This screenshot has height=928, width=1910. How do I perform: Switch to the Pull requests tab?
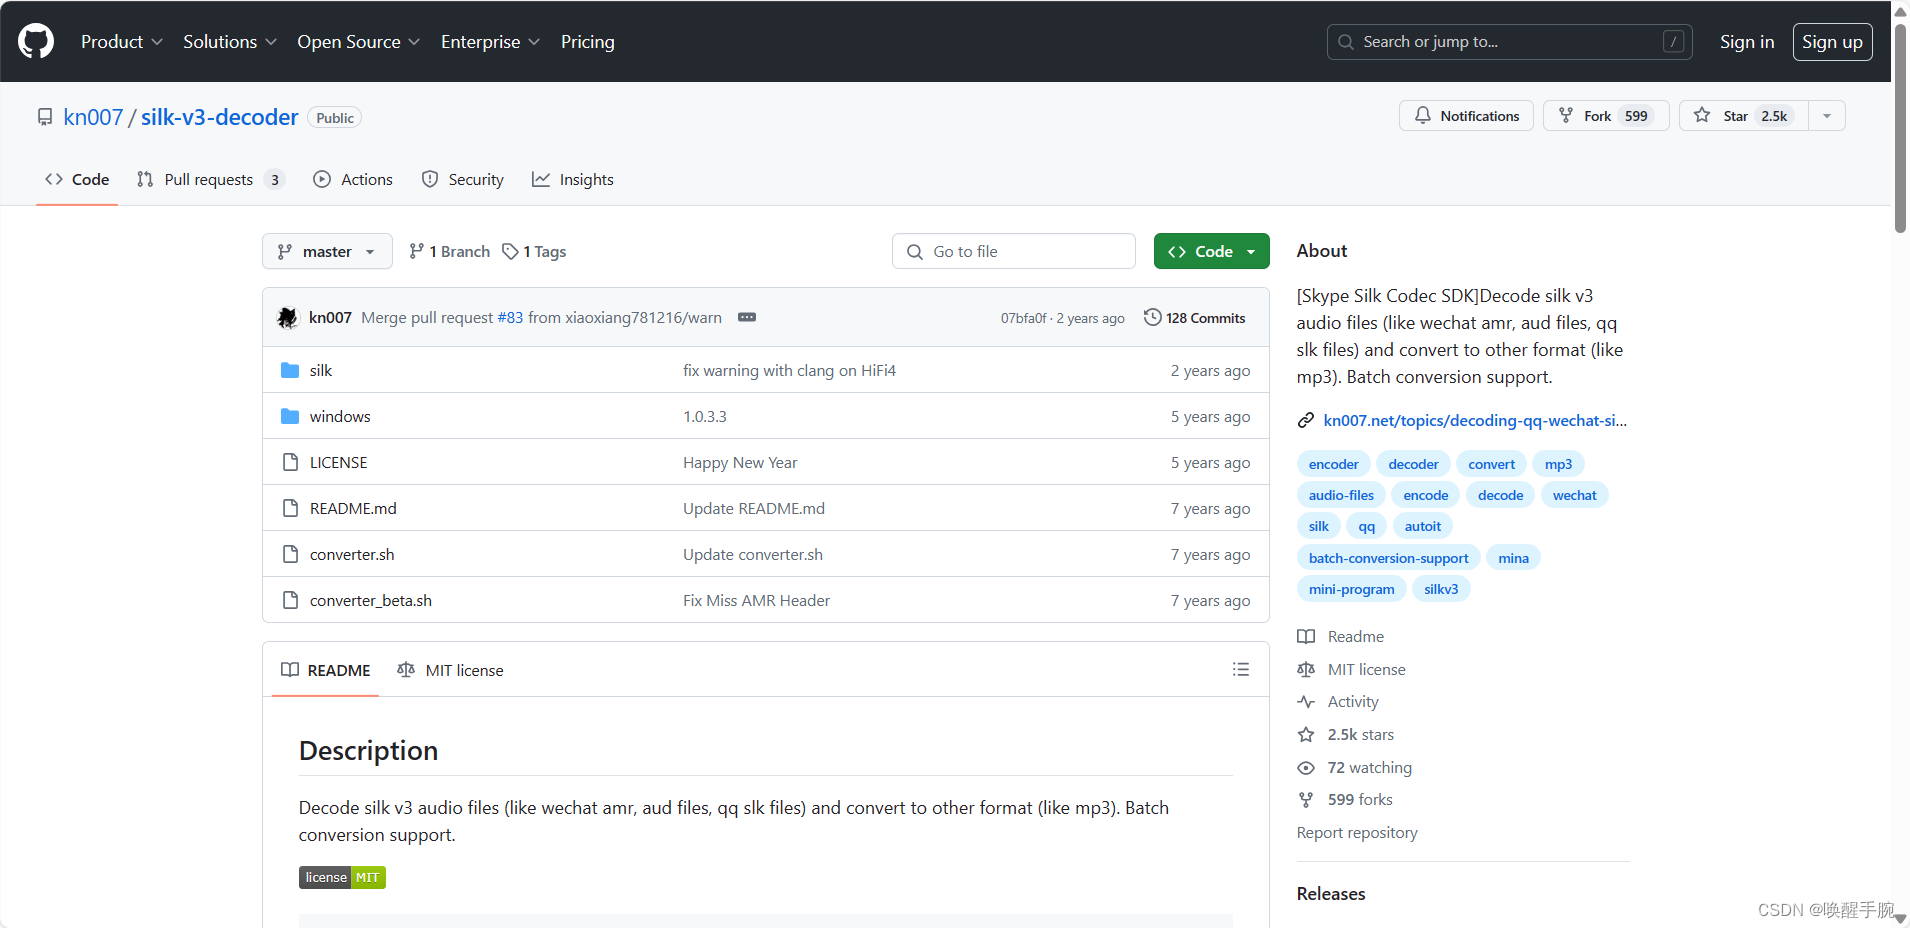click(211, 179)
